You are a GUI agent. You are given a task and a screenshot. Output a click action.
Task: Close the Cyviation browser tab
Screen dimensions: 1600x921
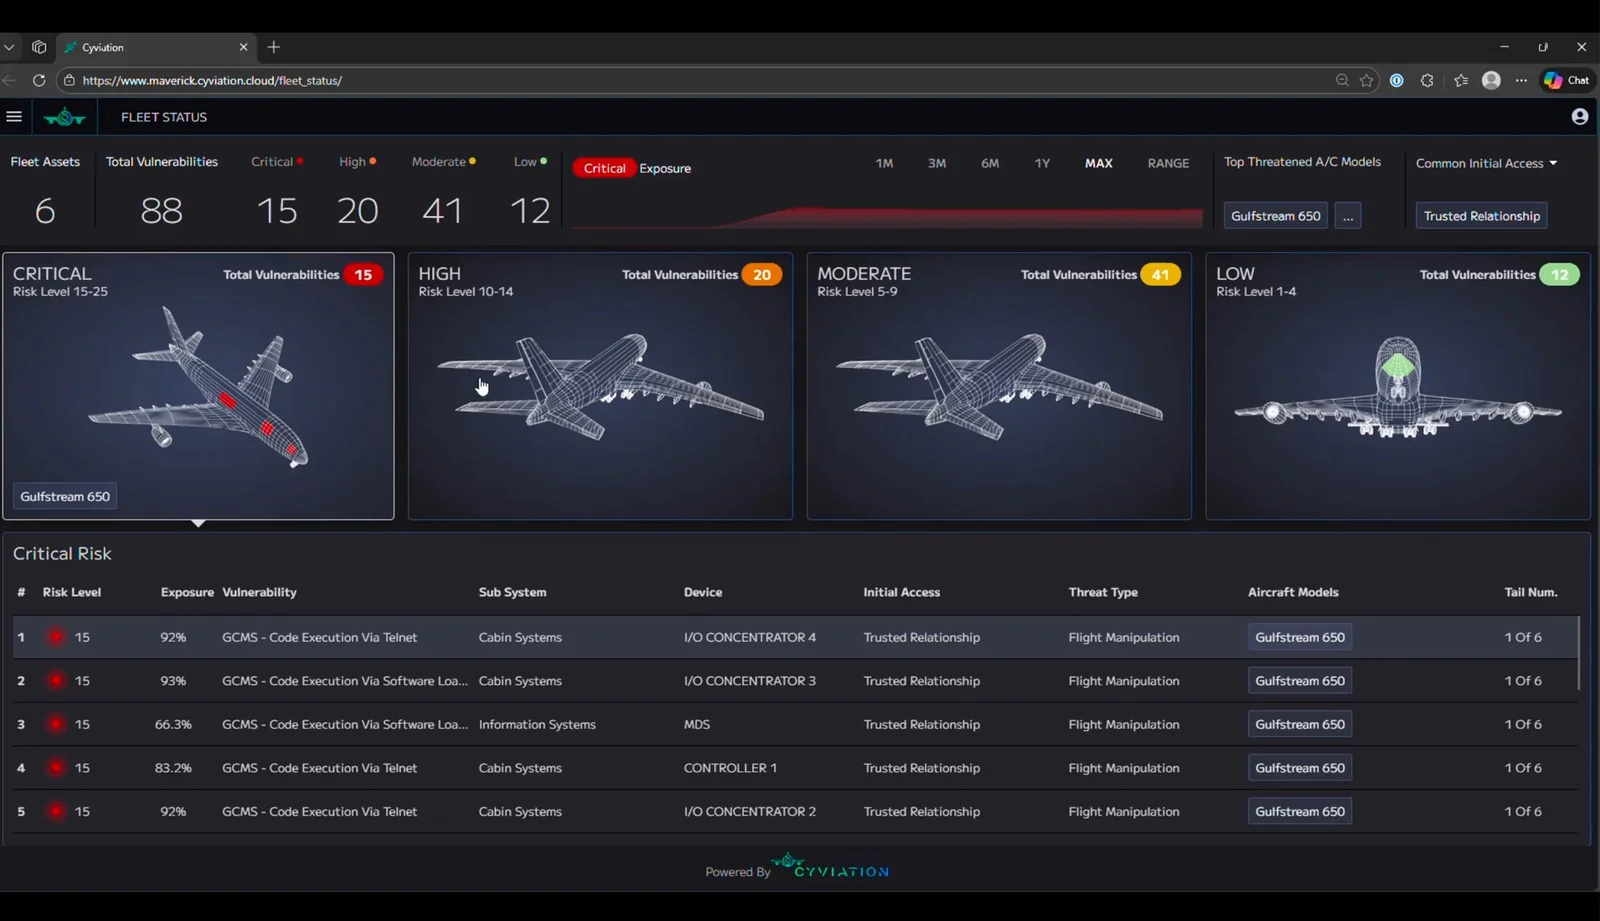point(243,47)
